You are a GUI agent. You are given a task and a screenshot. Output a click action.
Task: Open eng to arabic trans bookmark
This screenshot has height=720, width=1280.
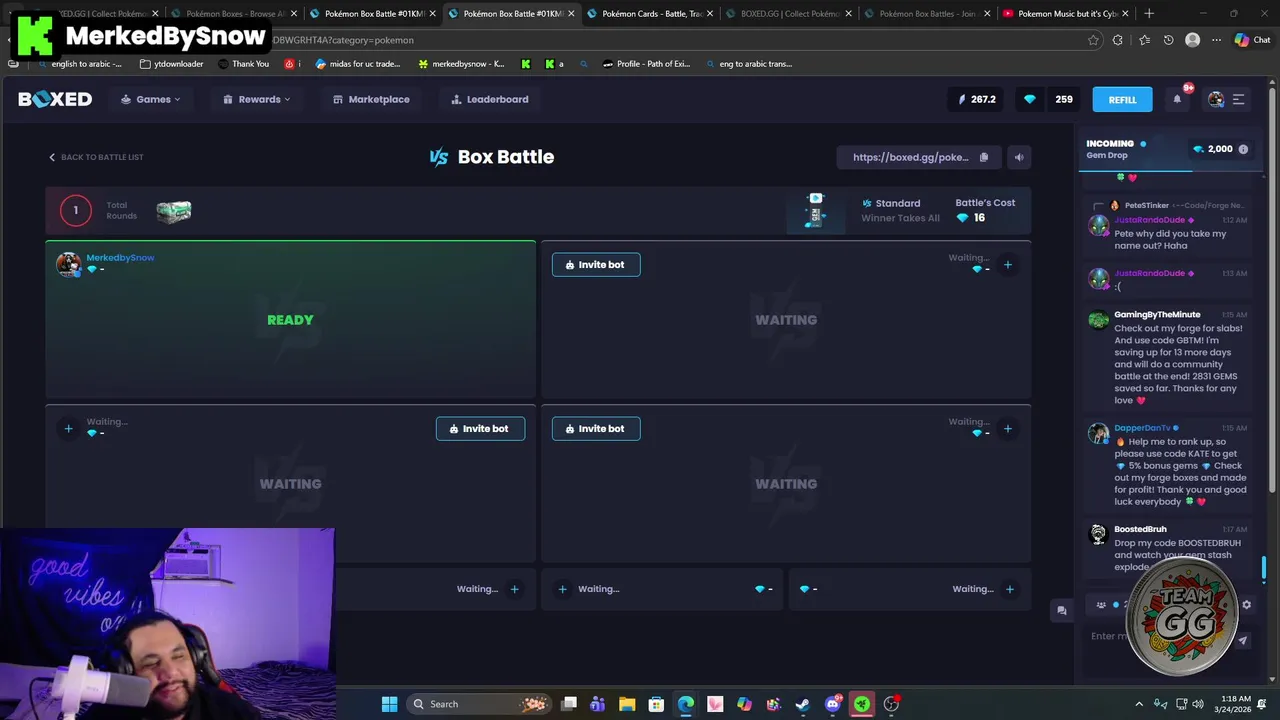(x=748, y=64)
